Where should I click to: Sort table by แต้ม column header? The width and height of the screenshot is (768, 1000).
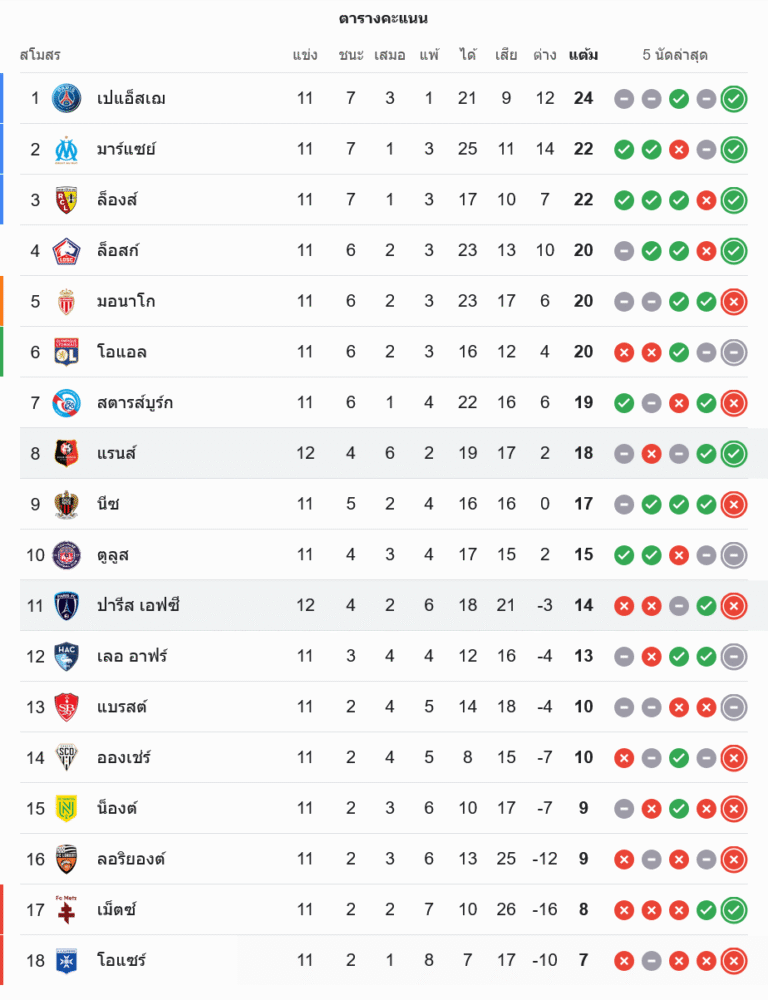point(583,55)
